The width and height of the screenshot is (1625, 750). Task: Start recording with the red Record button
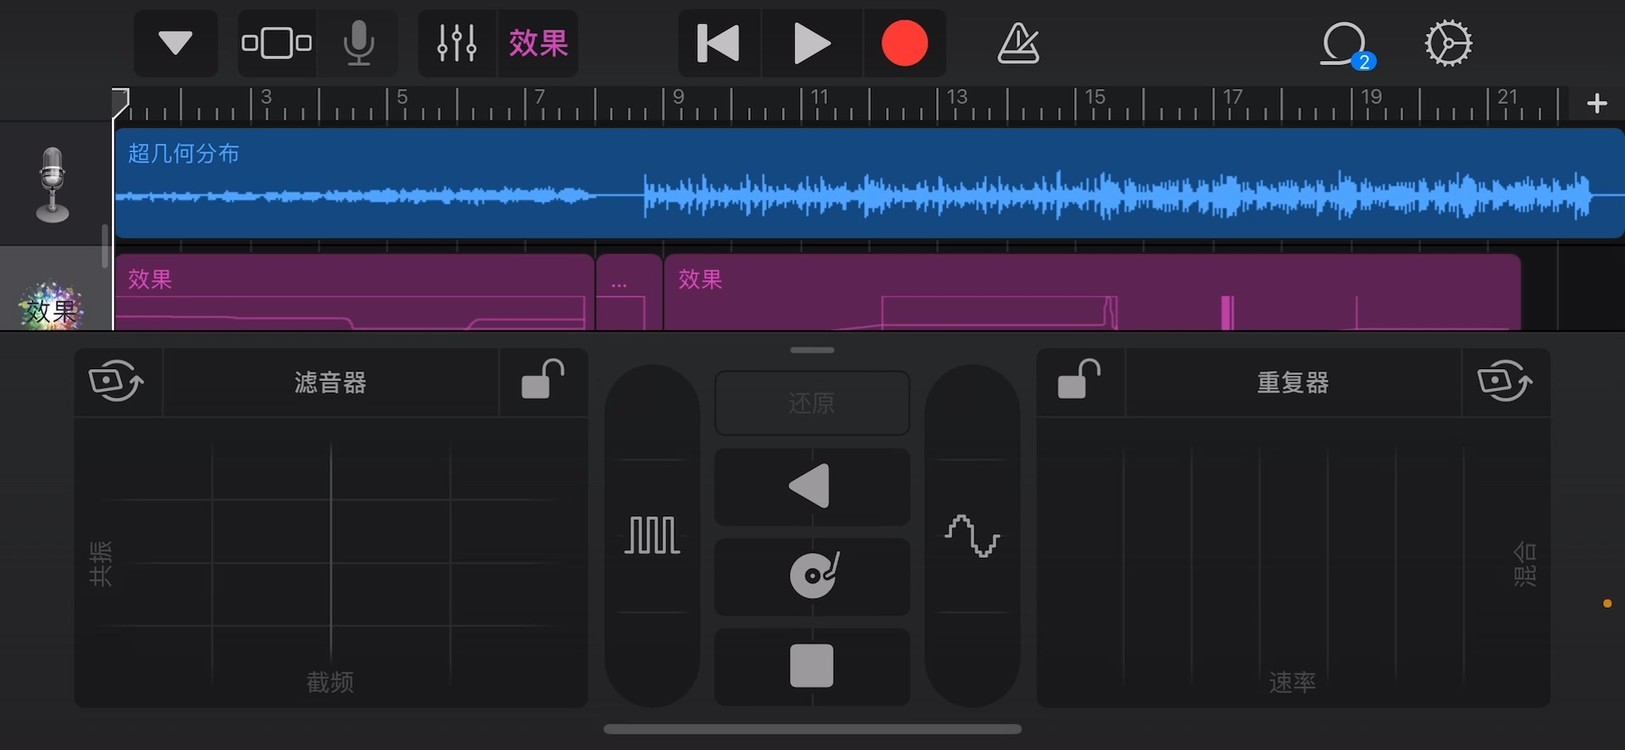904,43
